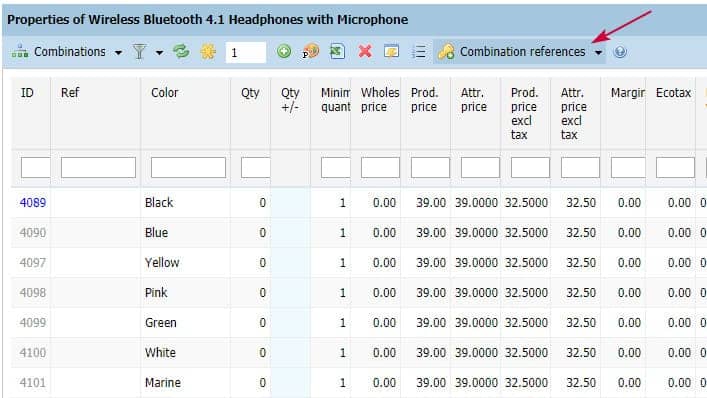Screen dimensions: 707x398
Task: Click the Qty filter input box
Action: point(255,167)
